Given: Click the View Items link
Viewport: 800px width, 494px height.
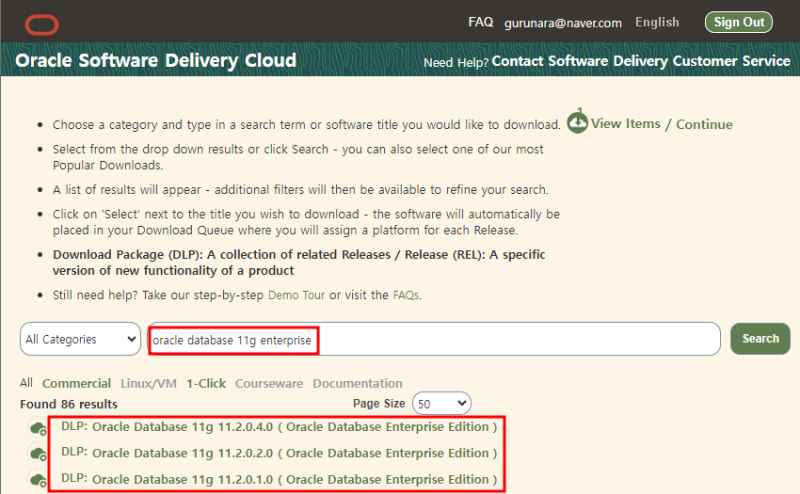Looking at the screenshot, I should coord(626,124).
